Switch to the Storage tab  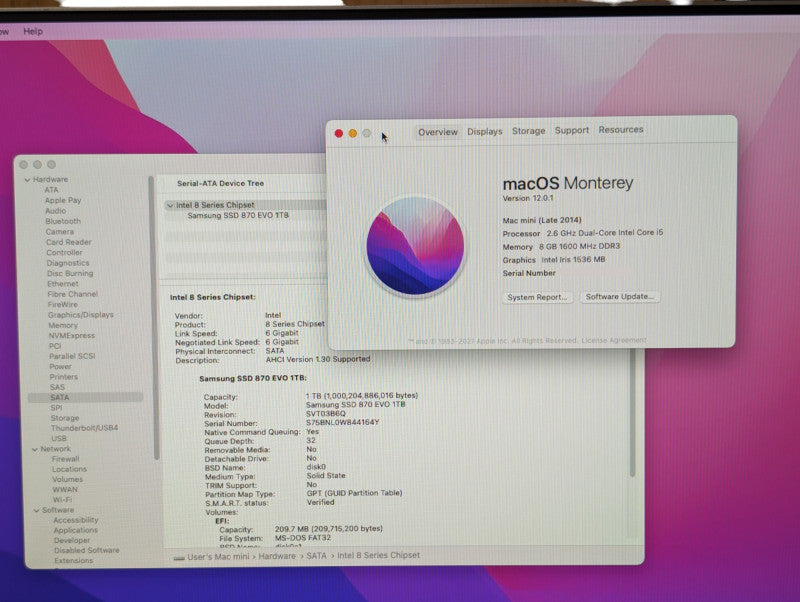529,131
